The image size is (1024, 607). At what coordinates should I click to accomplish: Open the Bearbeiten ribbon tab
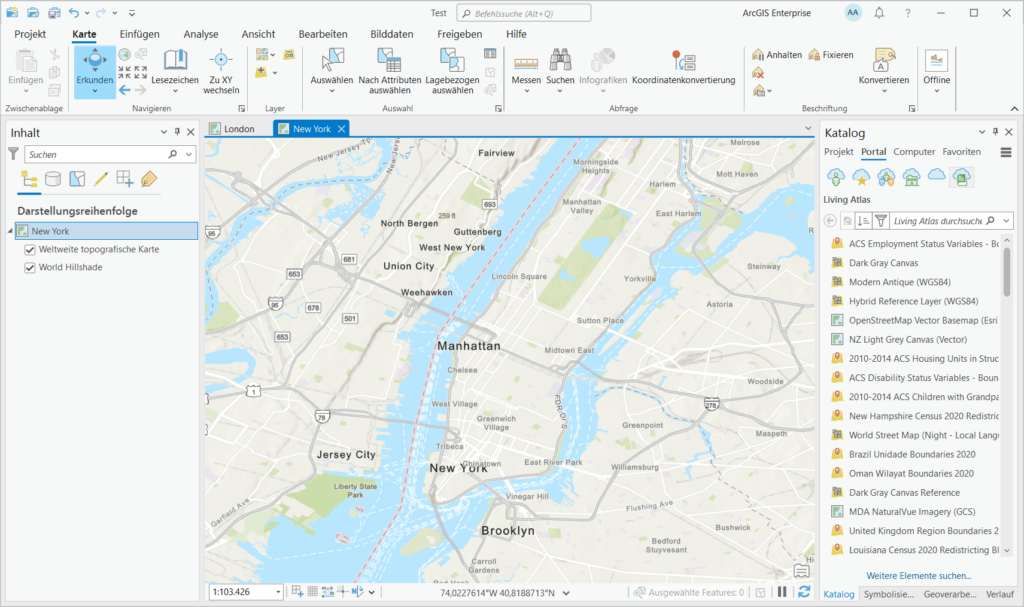coord(323,34)
